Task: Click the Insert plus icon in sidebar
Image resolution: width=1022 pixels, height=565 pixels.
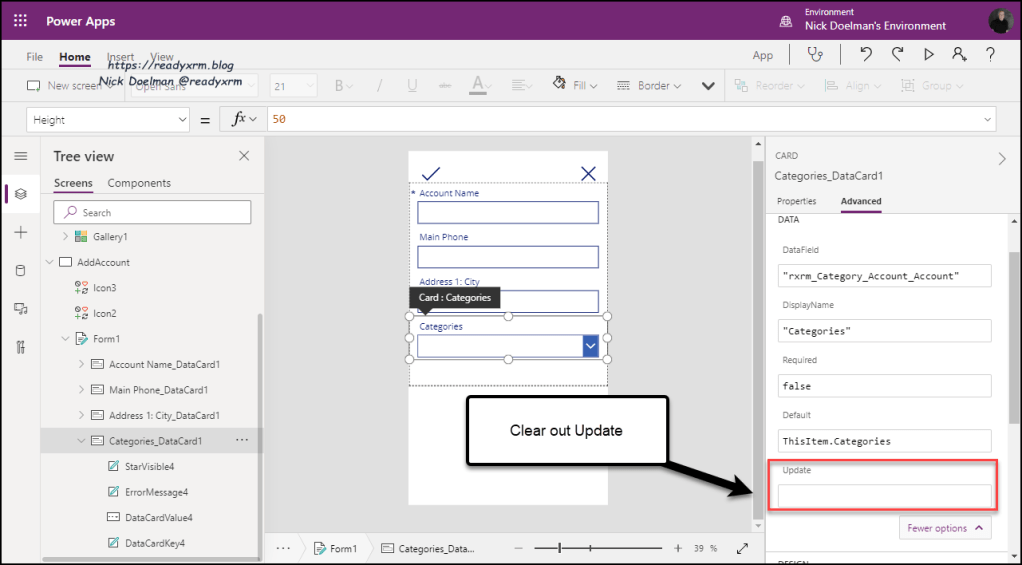Action: click(20, 232)
